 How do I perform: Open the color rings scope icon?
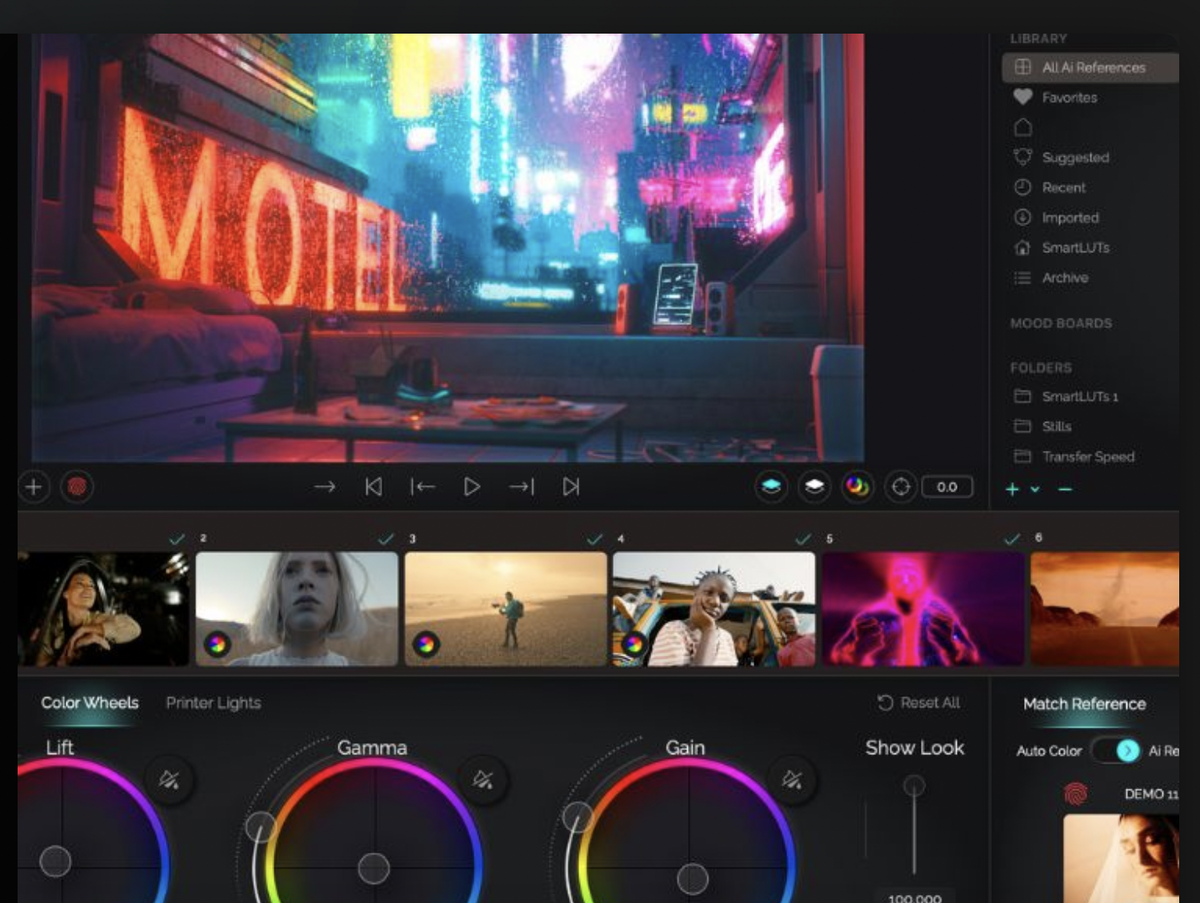click(x=857, y=487)
